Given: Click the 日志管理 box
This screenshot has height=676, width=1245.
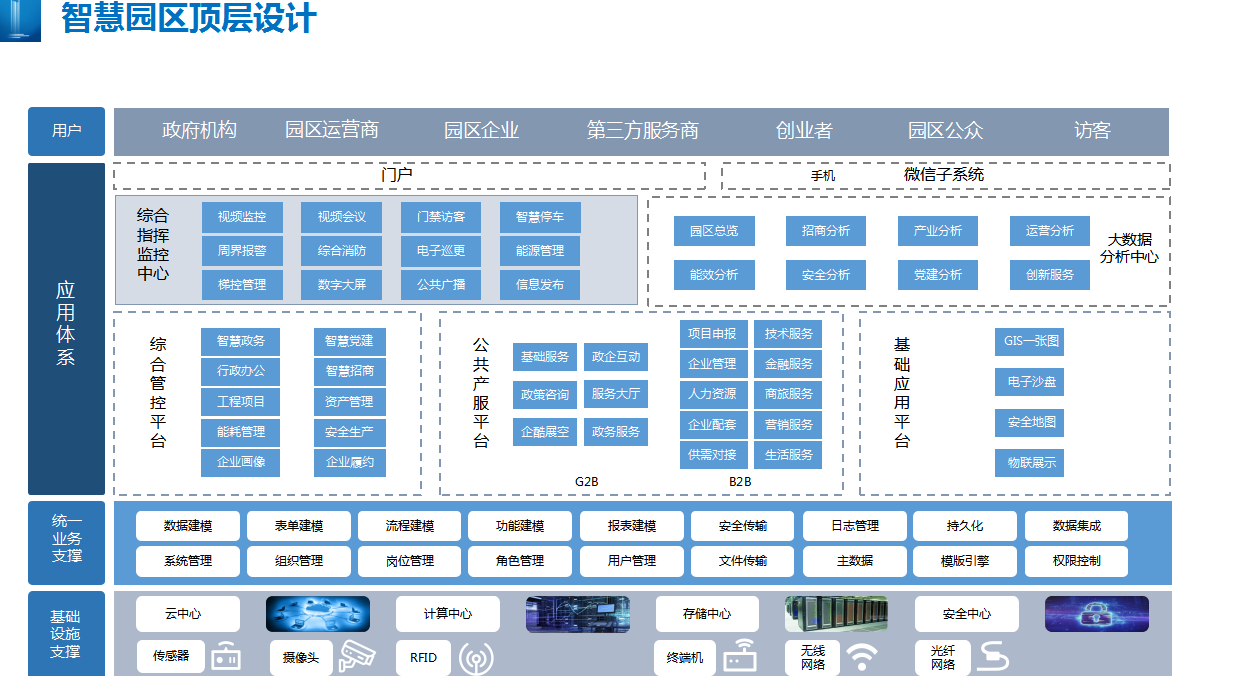Looking at the screenshot, I should click(855, 526).
